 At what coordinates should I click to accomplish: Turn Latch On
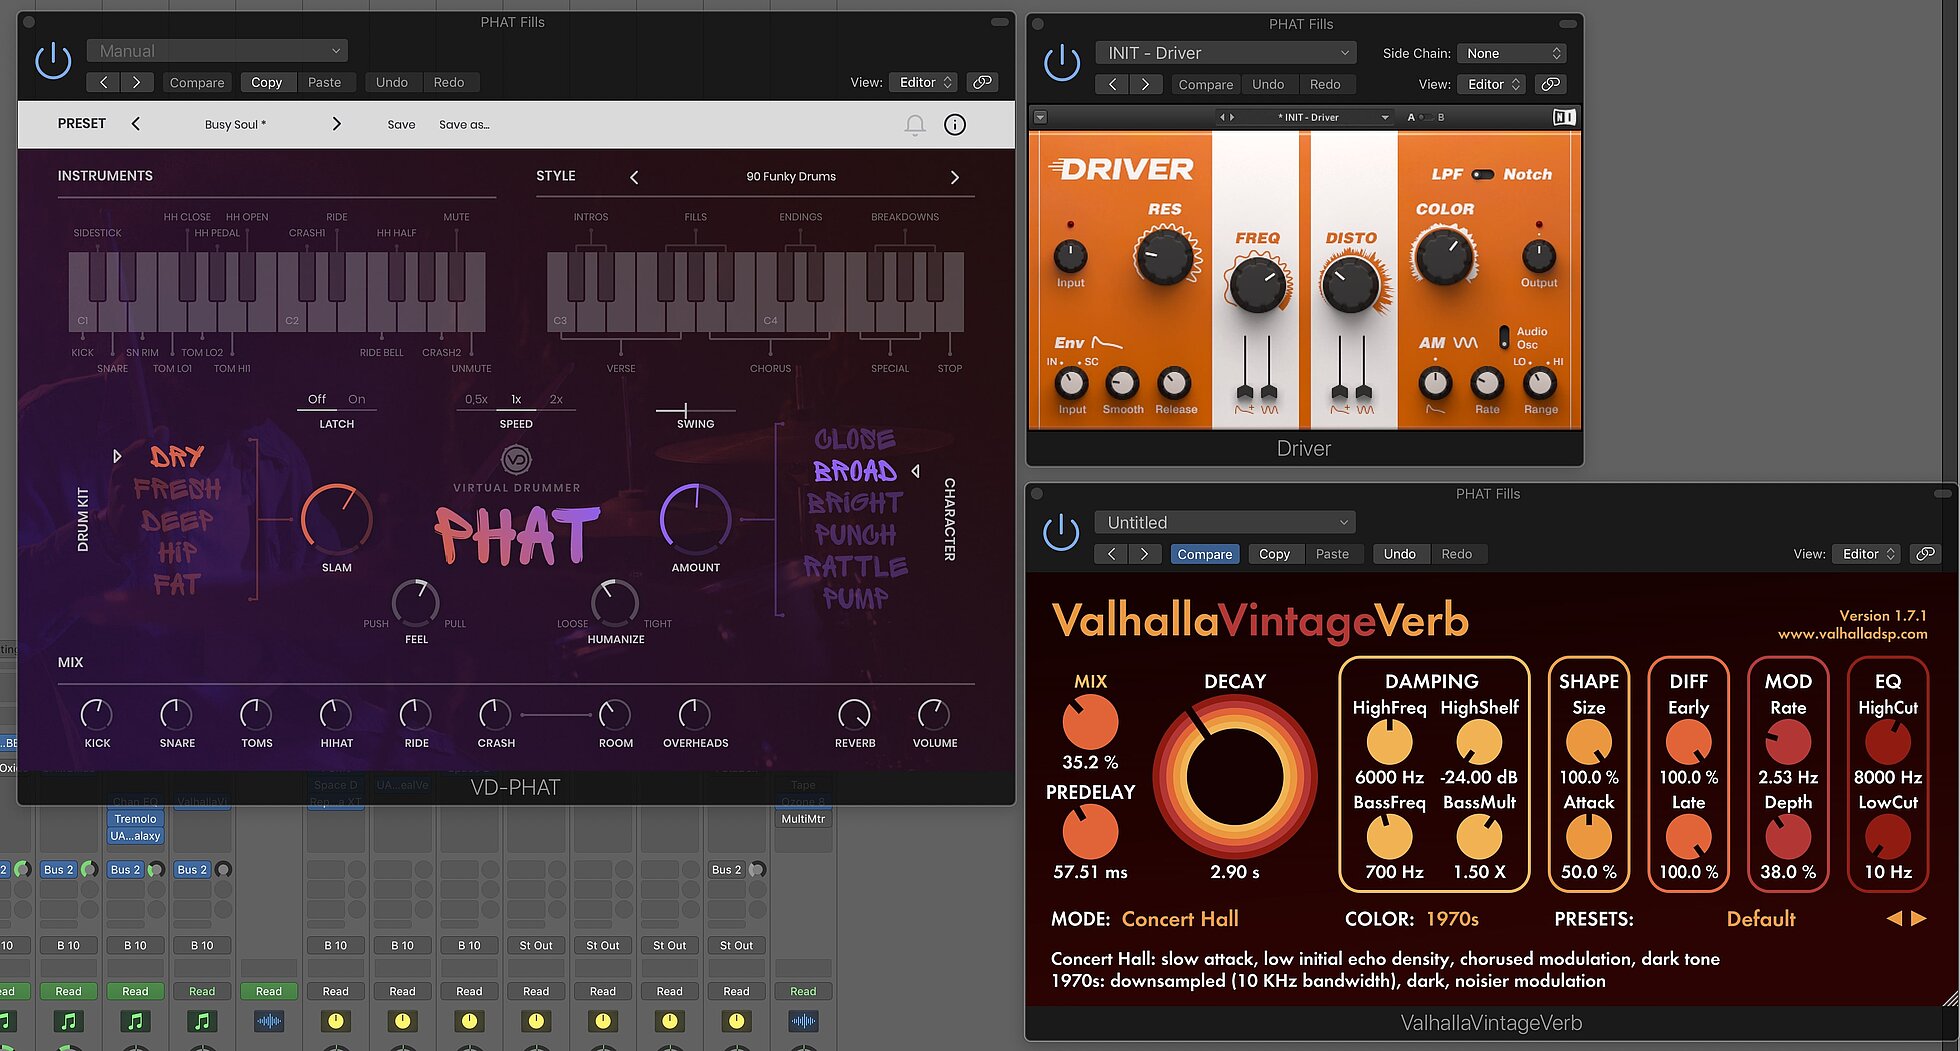[x=356, y=399]
